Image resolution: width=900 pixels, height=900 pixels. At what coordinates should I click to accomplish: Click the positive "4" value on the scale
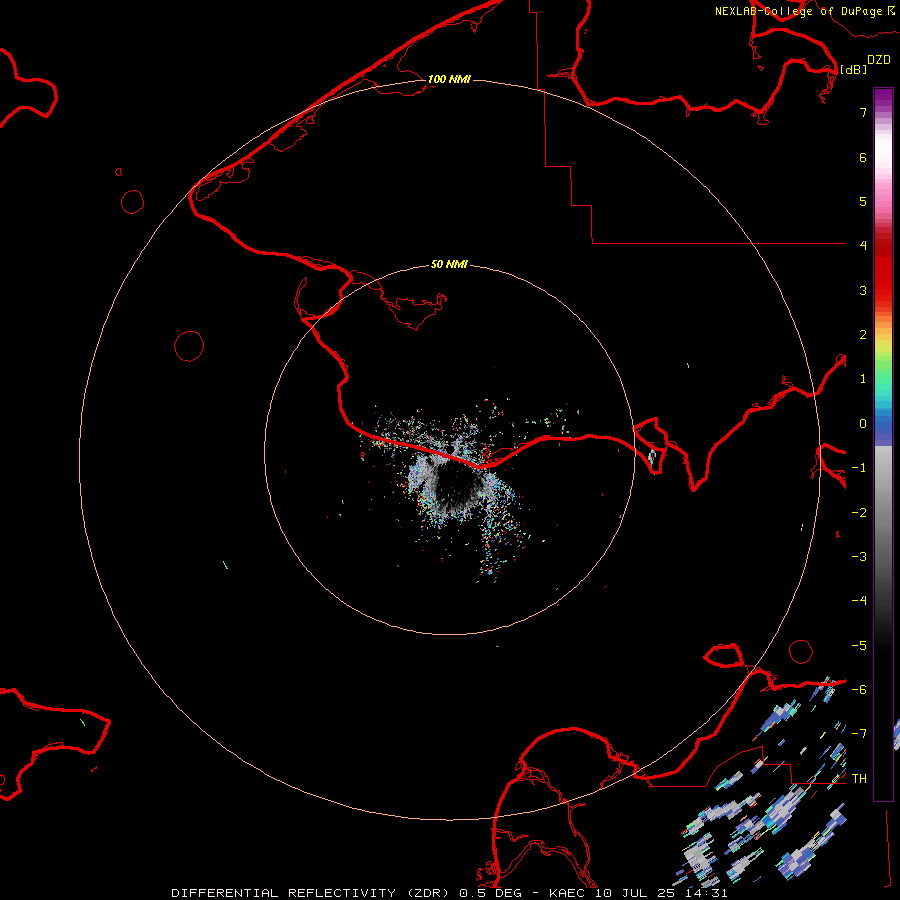863,245
